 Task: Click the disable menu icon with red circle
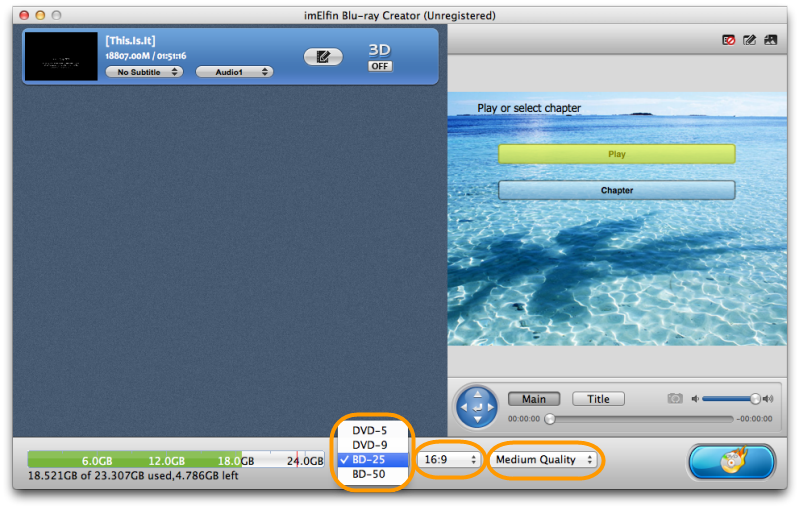(729, 40)
